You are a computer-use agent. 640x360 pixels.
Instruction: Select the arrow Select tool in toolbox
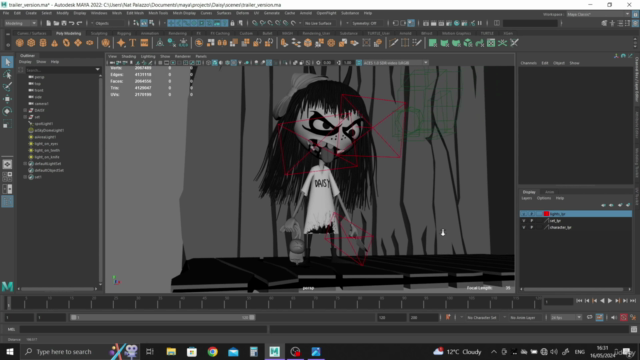coord(7,62)
